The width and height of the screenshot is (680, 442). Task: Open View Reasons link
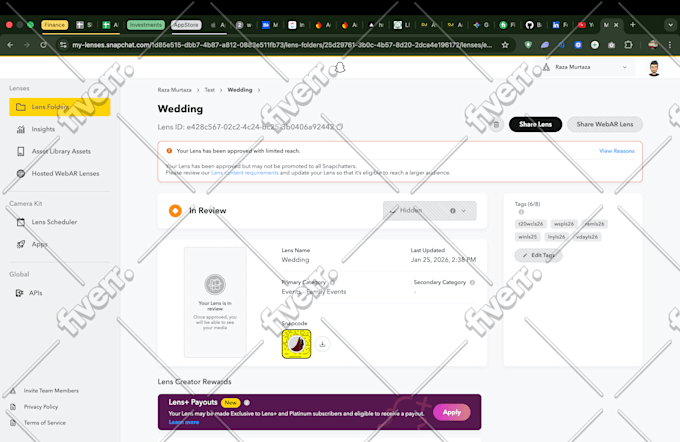click(617, 151)
